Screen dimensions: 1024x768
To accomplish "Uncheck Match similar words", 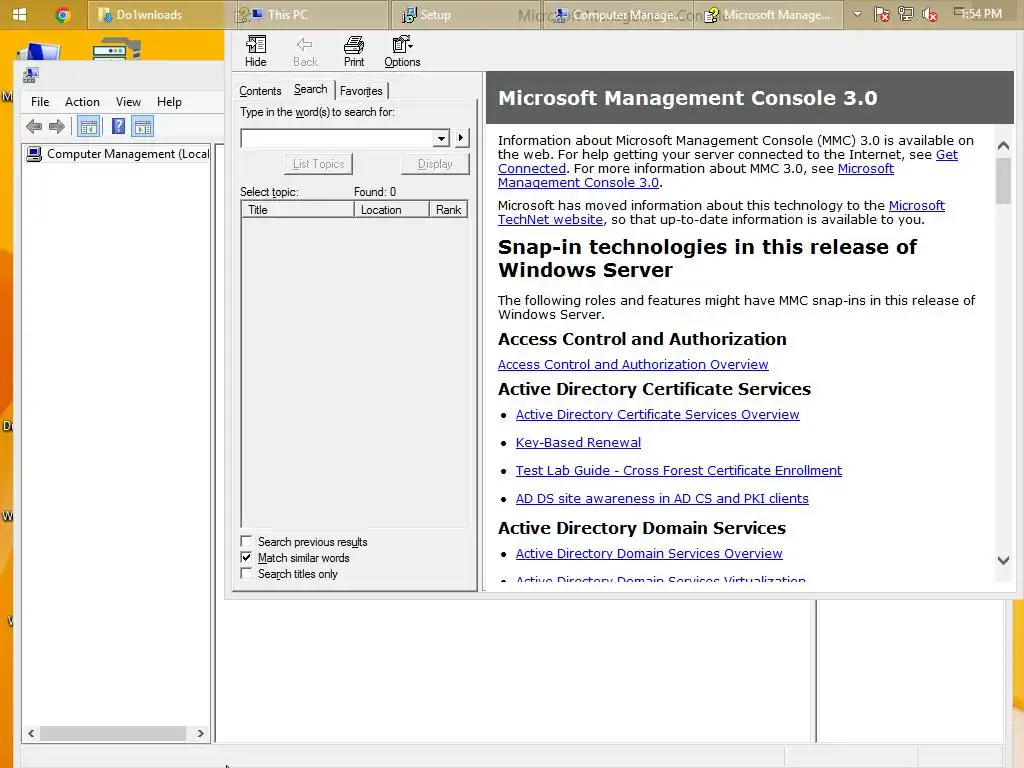I will point(246,558).
